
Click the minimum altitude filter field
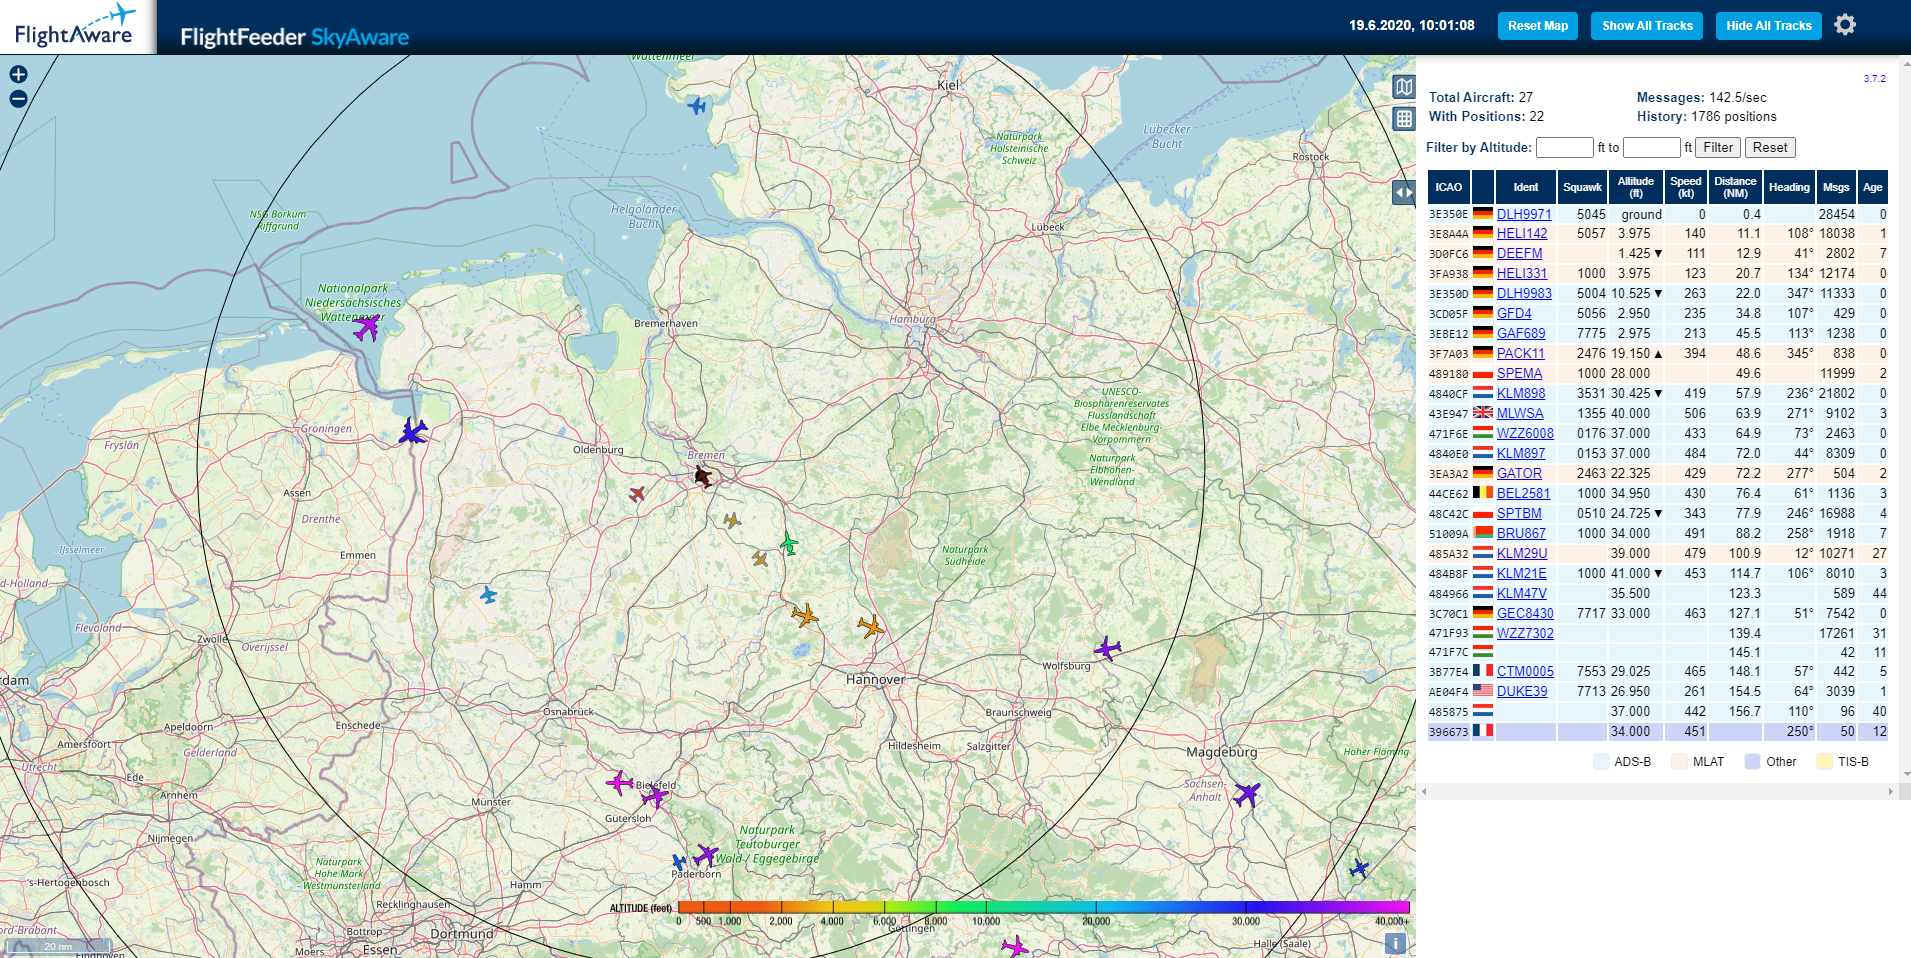pos(1564,148)
